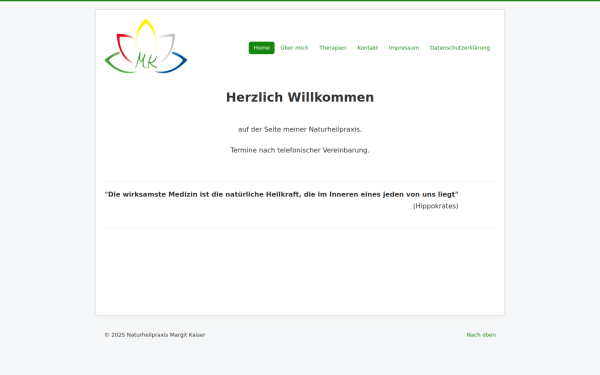Open the Datenschutzerklärung page
This screenshot has width=600, height=375.
[460, 48]
